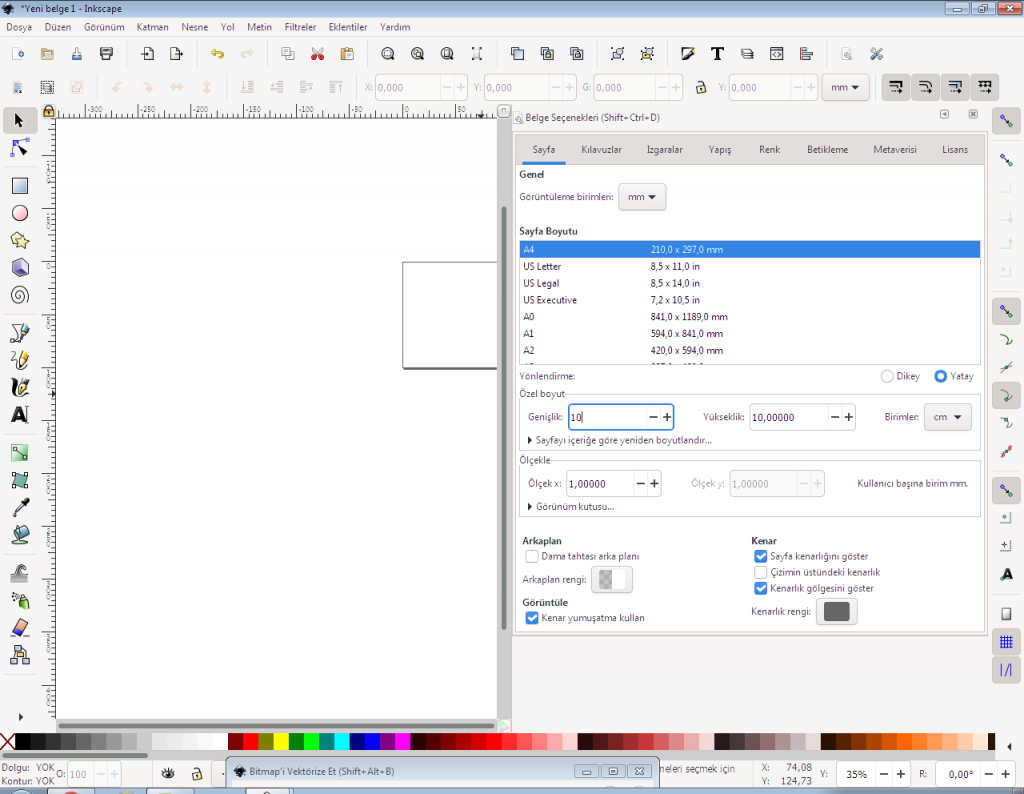Open the Filtreler menu
Image resolution: width=1024 pixels, height=794 pixels.
[300, 27]
